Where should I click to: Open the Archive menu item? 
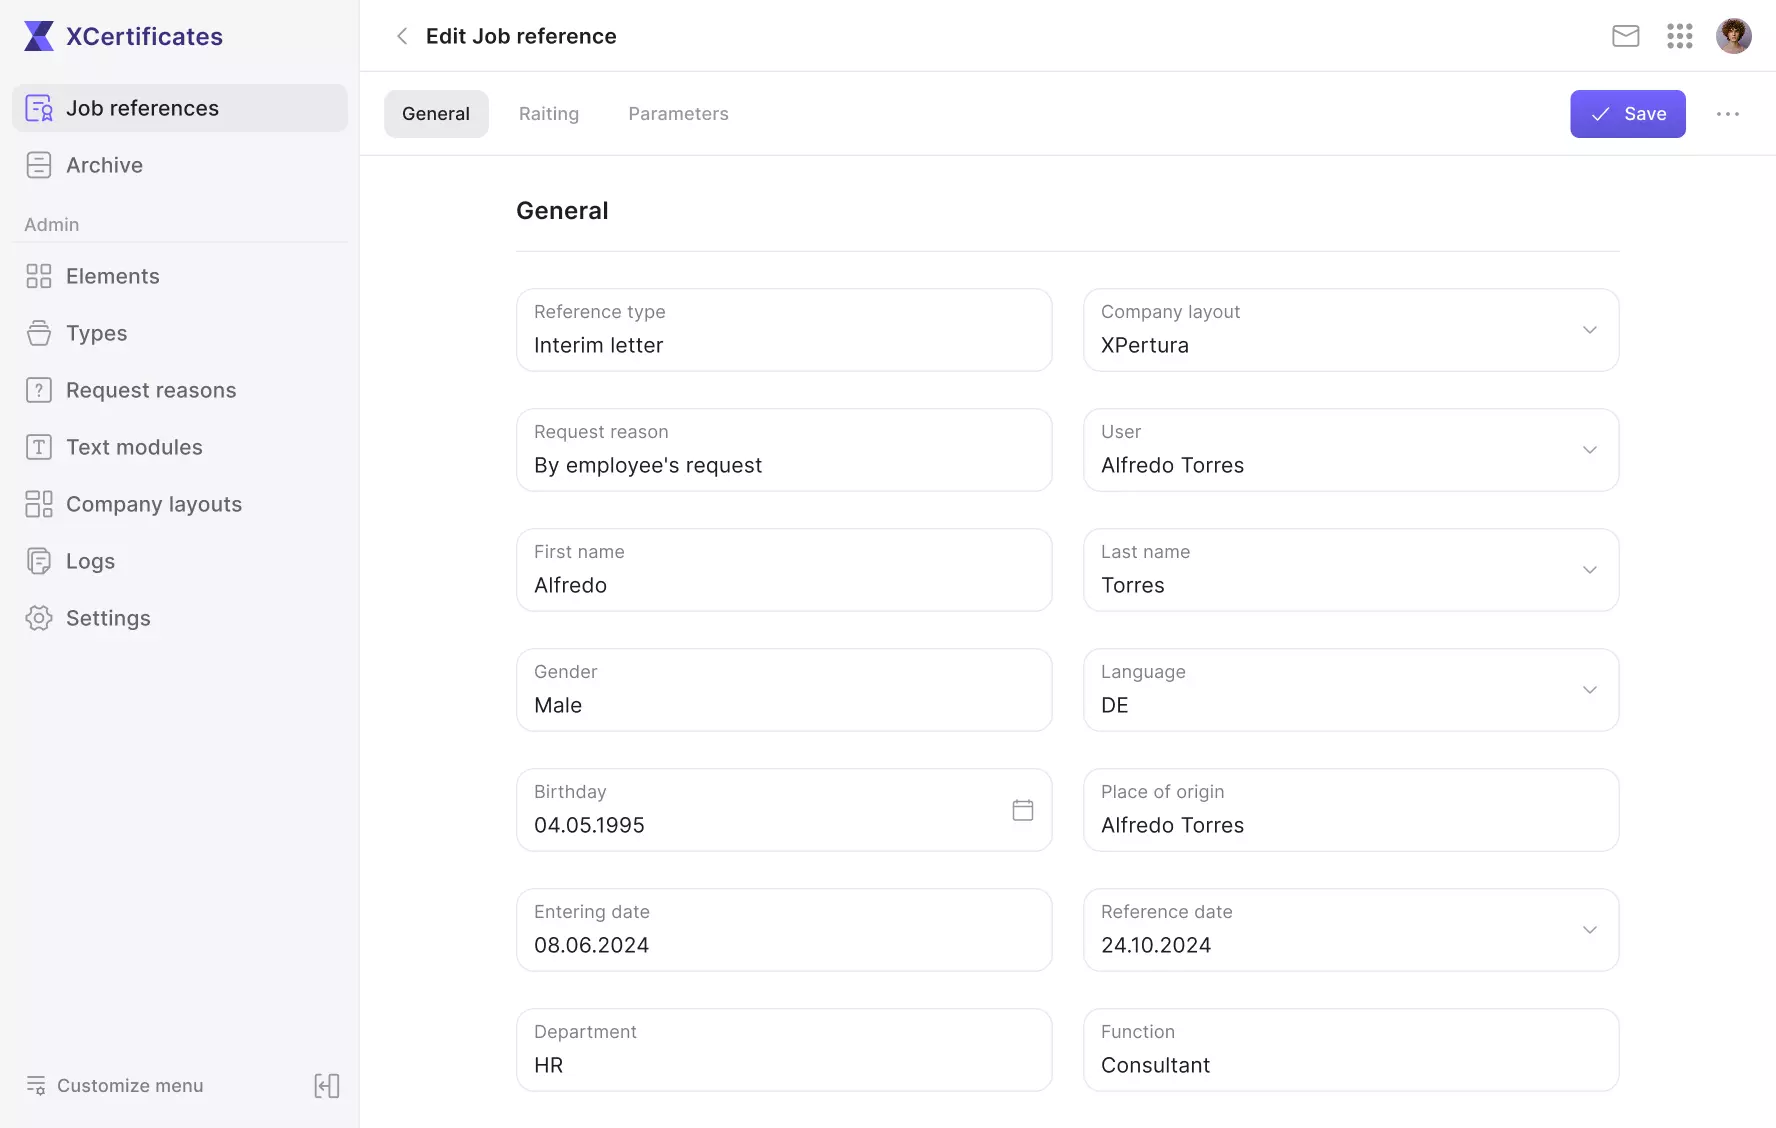point(180,165)
